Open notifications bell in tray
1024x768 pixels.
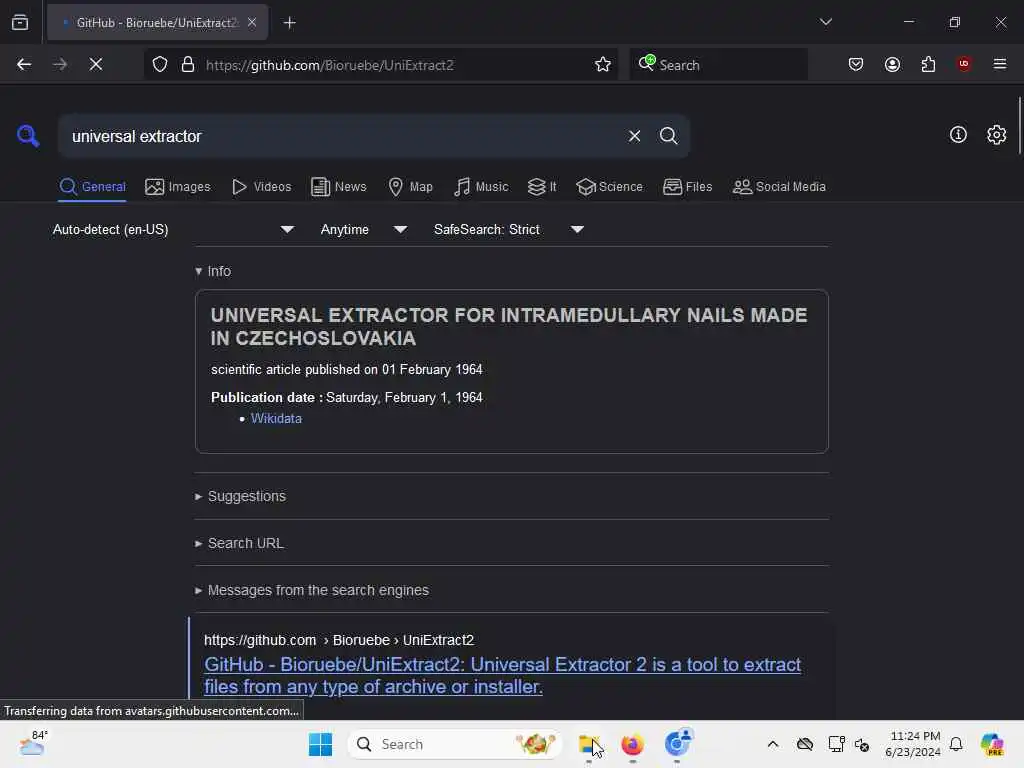[x=956, y=744]
